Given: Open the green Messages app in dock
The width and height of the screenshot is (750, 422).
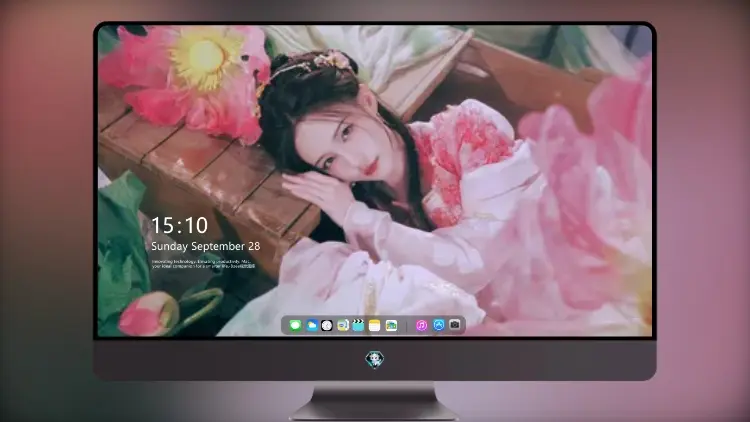Looking at the screenshot, I should 295,325.
